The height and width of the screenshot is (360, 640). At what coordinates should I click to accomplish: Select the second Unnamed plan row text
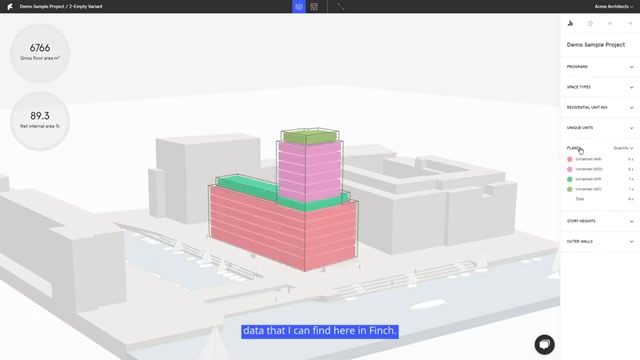[589, 169]
